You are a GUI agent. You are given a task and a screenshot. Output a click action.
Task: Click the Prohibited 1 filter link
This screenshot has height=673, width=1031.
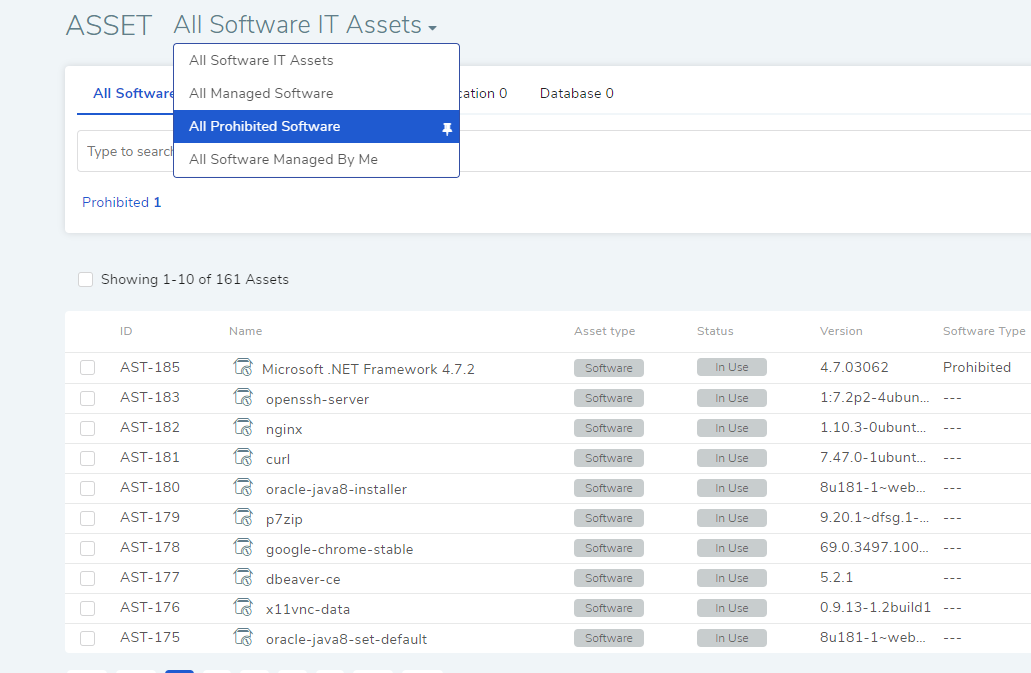click(122, 202)
